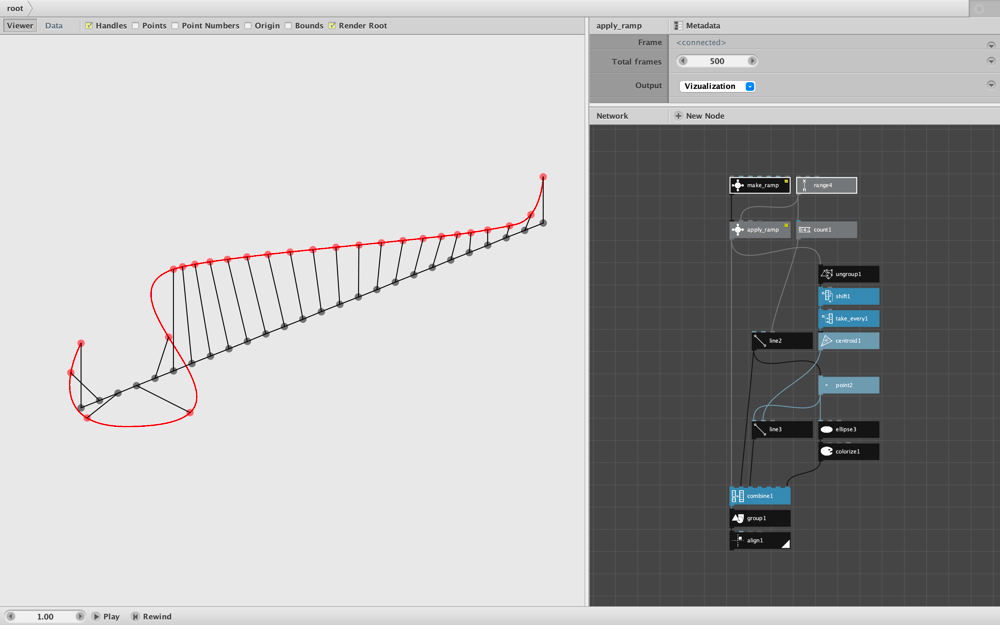The height and width of the screenshot is (625, 1000).
Task: Click the New Node button label
Action: tap(705, 116)
